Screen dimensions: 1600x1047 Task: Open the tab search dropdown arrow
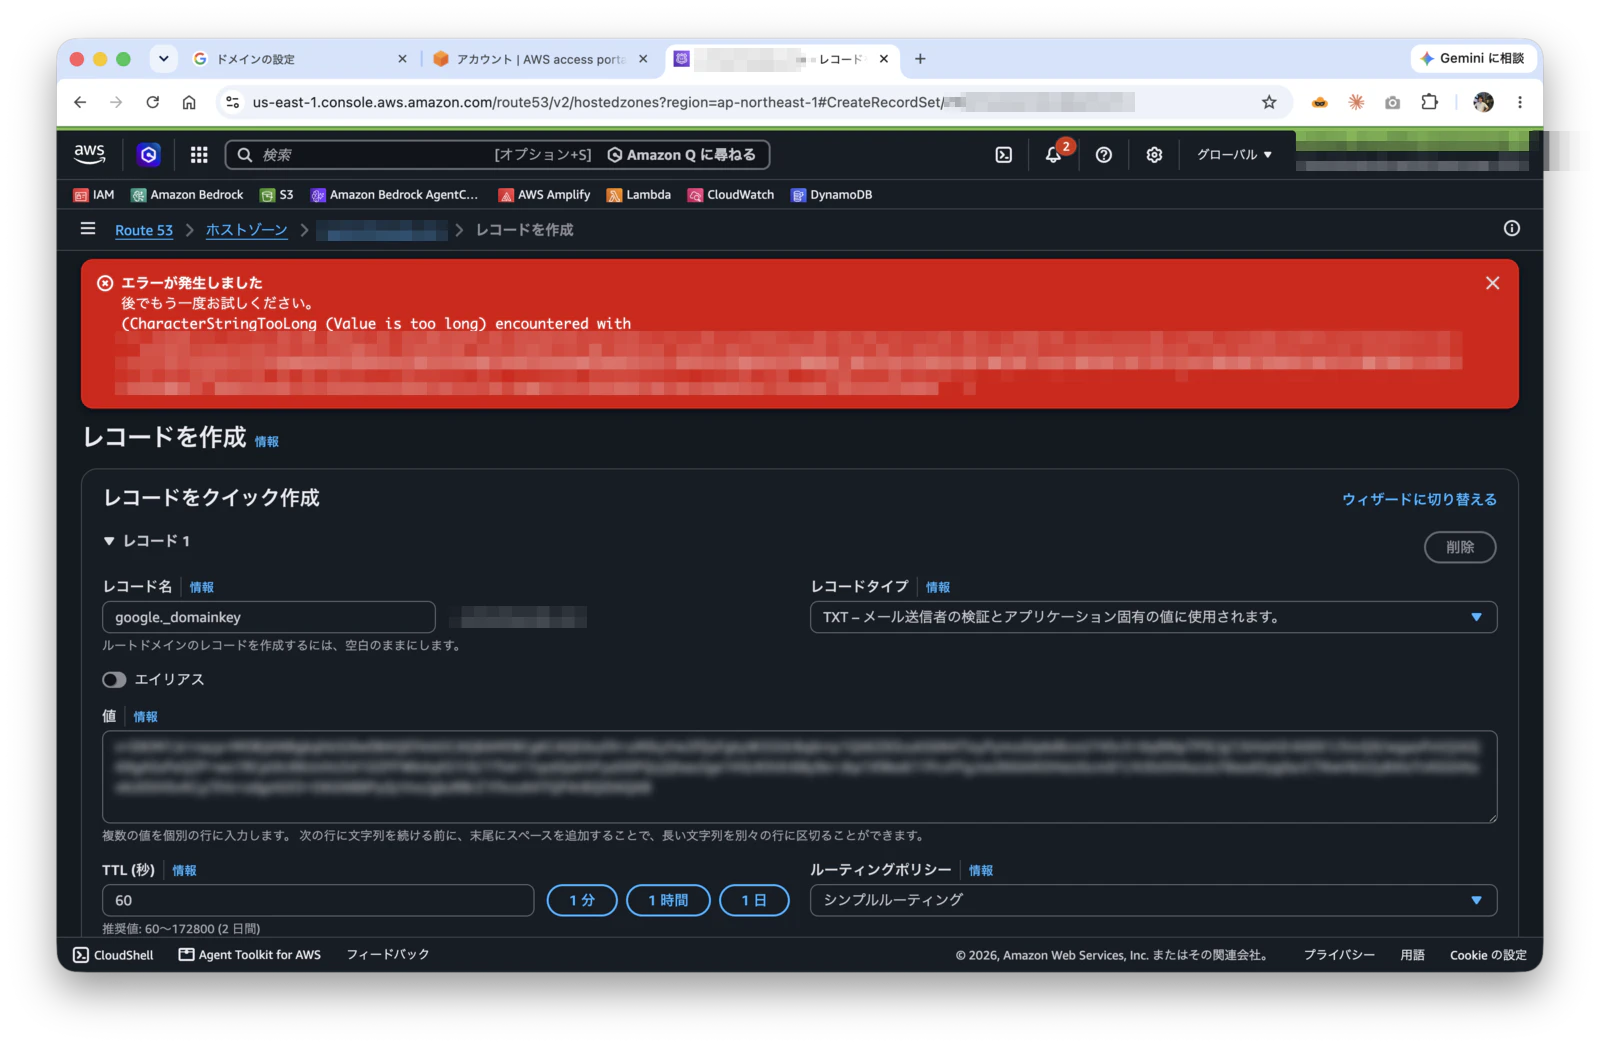click(163, 59)
